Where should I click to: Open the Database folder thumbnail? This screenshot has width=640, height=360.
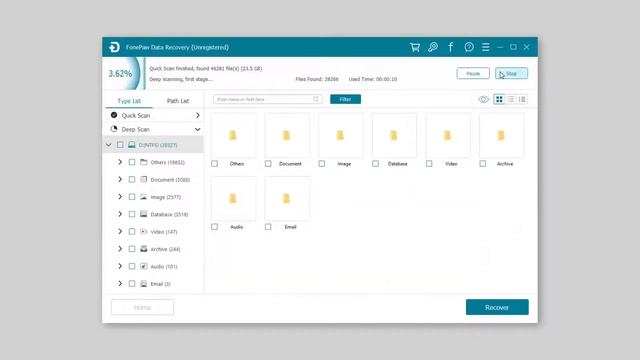tap(394, 136)
